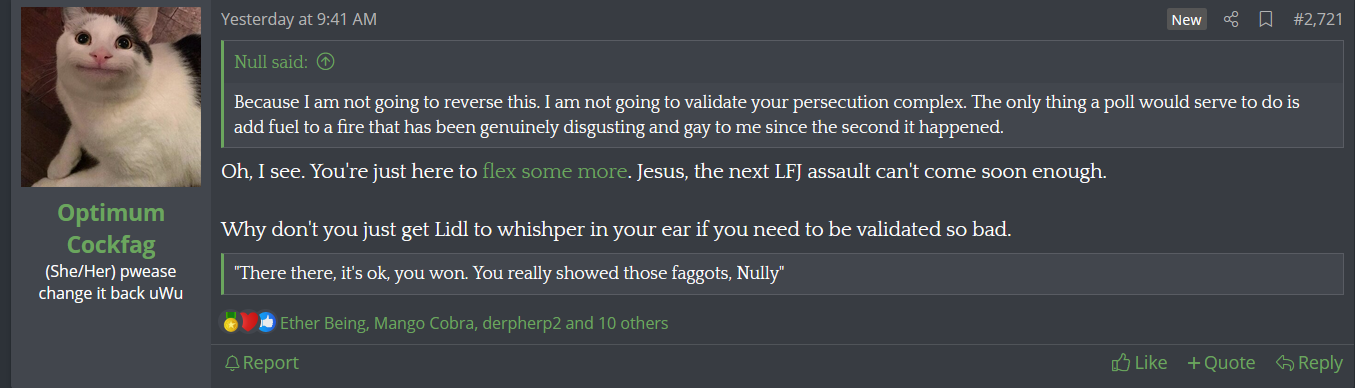The height and width of the screenshot is (388, 1355).
Task: Jump to quoted post via the up-arrow icon
Action: point(325,62)
